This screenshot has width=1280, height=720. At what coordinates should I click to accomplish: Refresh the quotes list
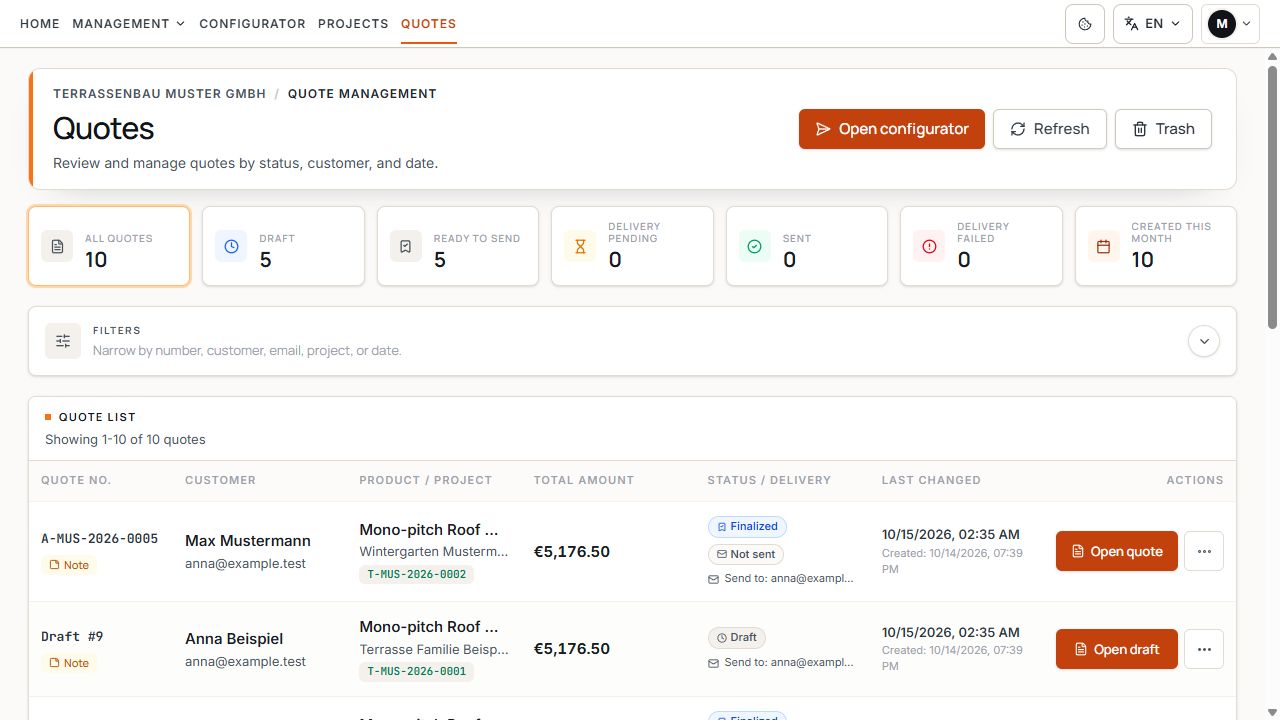[1050, 129]
